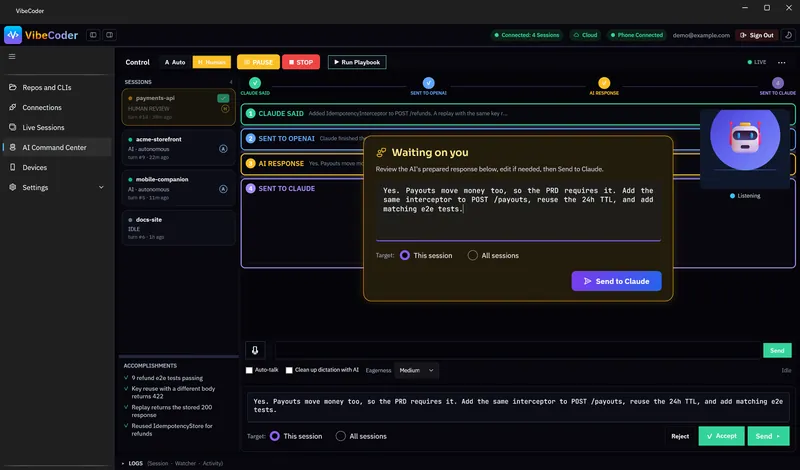
Task: Click the Live Sessions chat icon
Action: [x=13, y=127]
